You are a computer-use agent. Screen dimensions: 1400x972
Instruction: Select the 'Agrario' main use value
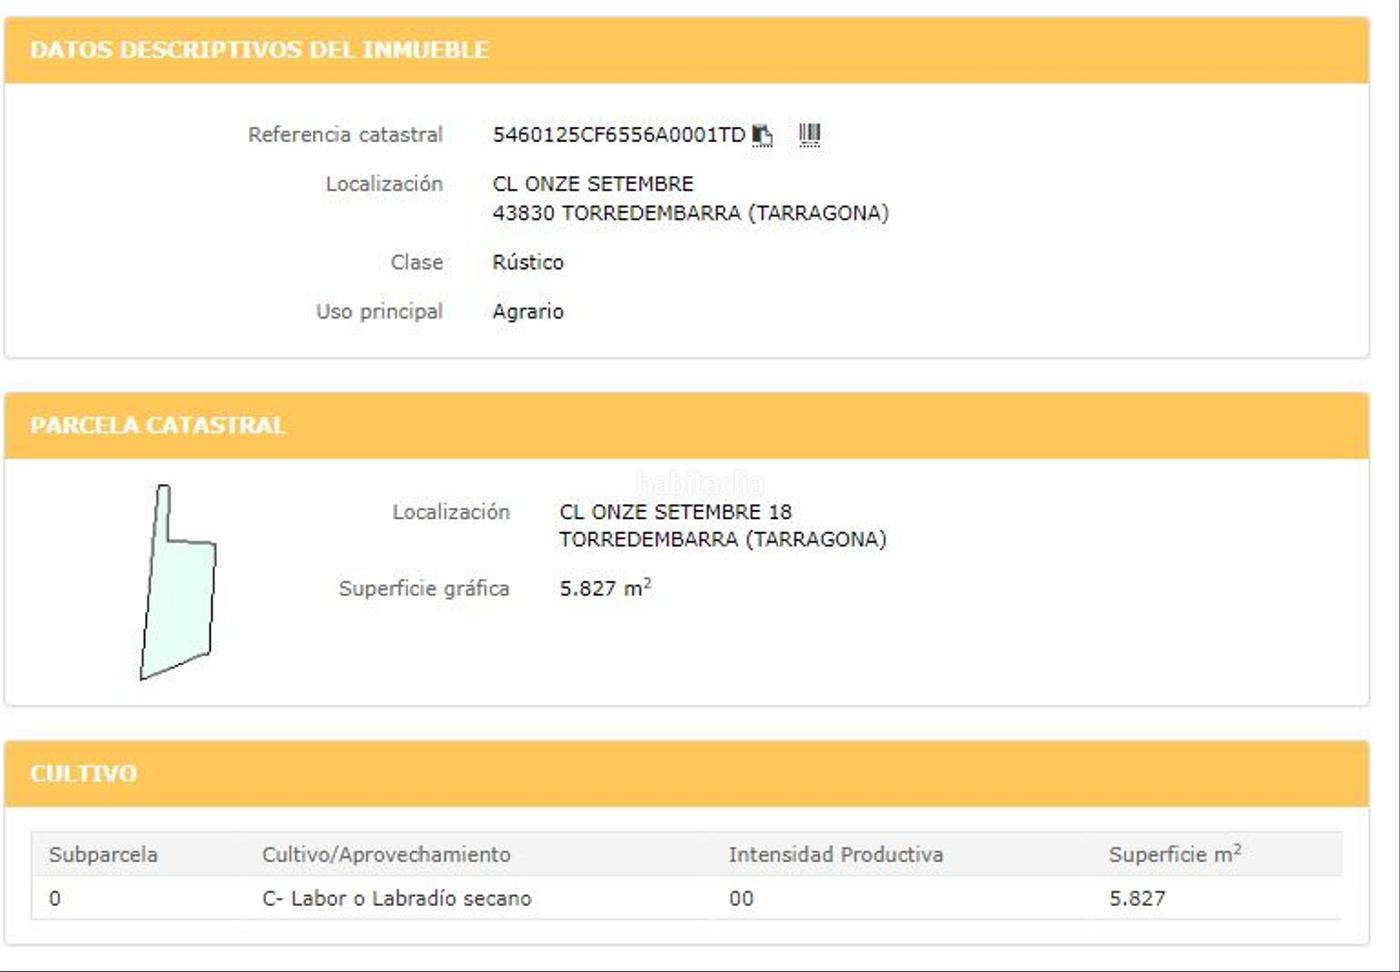click(x=528, y=311)
